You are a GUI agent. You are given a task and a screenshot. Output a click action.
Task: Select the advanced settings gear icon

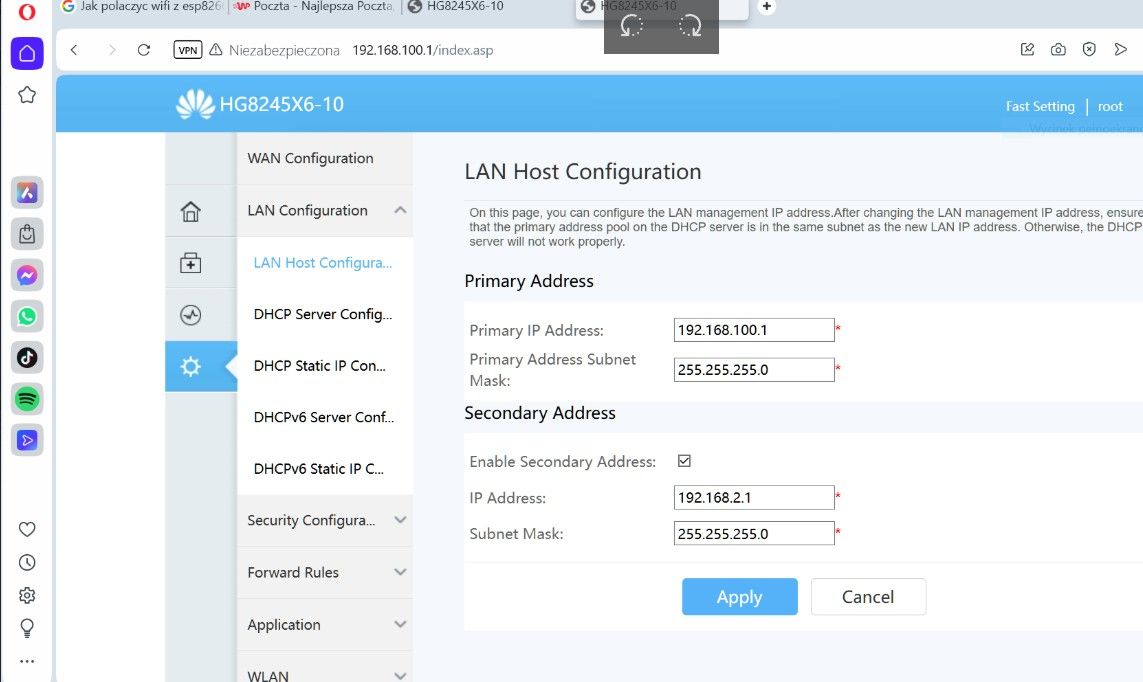pyautogui.click(x=190, y=367)
